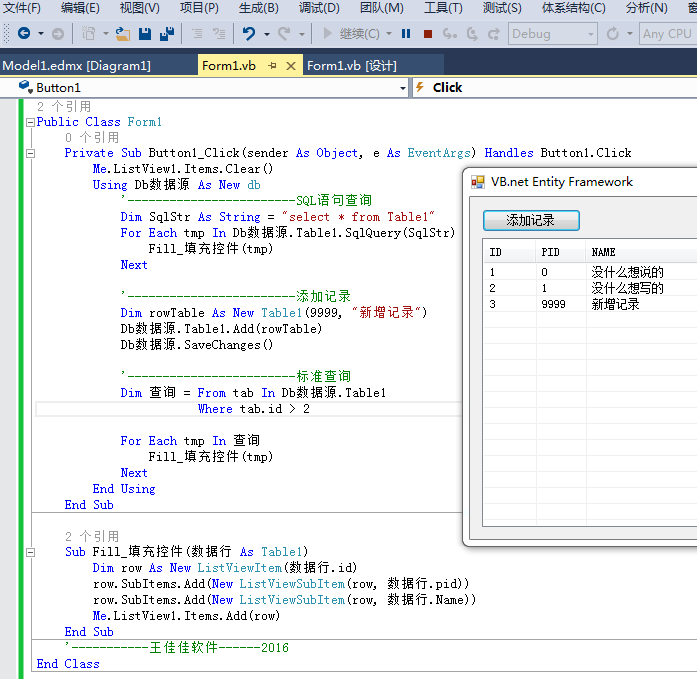Undo the last edit via the toolbar arrow

[x=248, y=34]
